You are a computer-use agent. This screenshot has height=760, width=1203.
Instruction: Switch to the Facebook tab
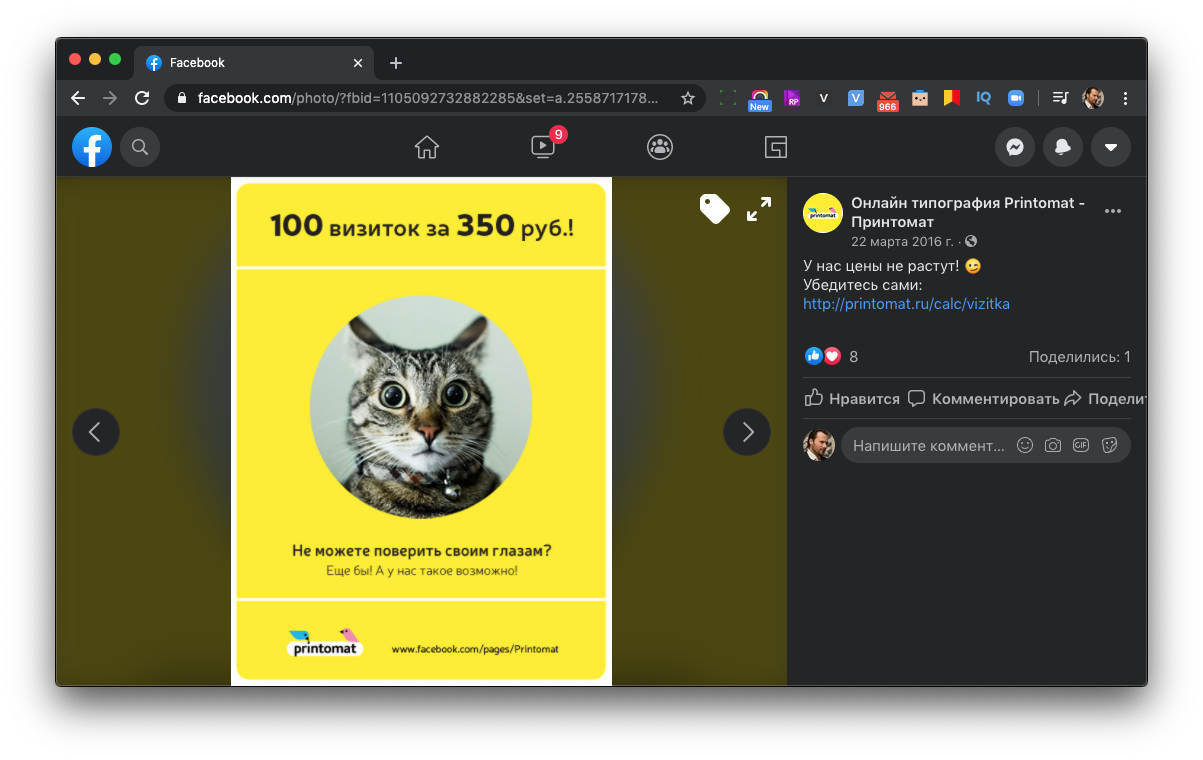click(254, 63)
